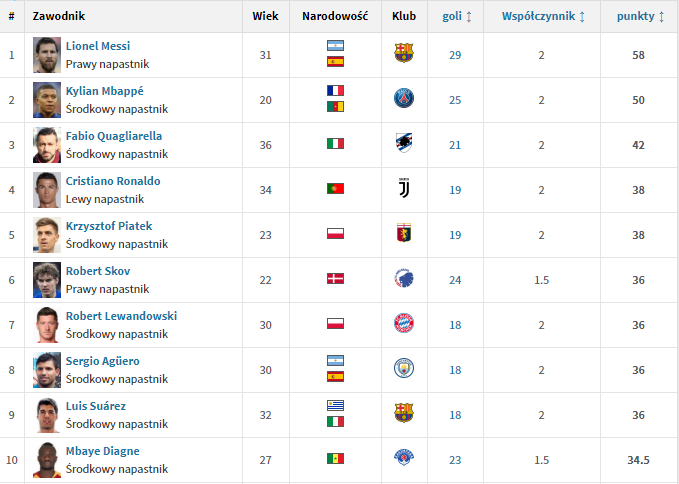
Task: Open Robert Lewandowski's profile link
Action: (121, 316)
